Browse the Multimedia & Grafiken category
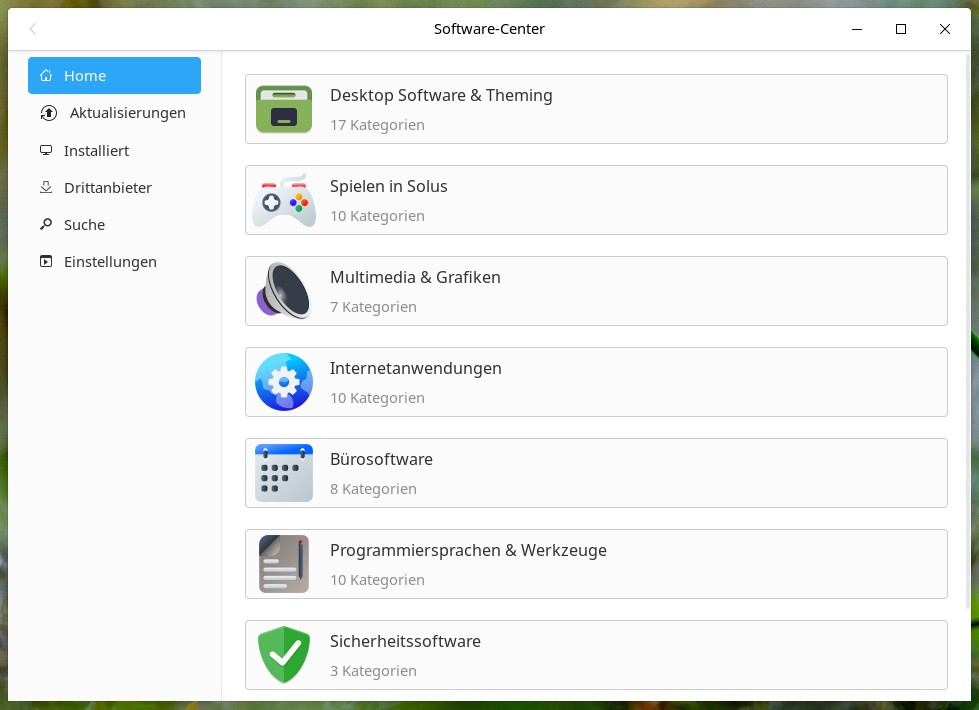Viewport: 979px width, 710px height. pyautogui.click(x=596, y=291)
